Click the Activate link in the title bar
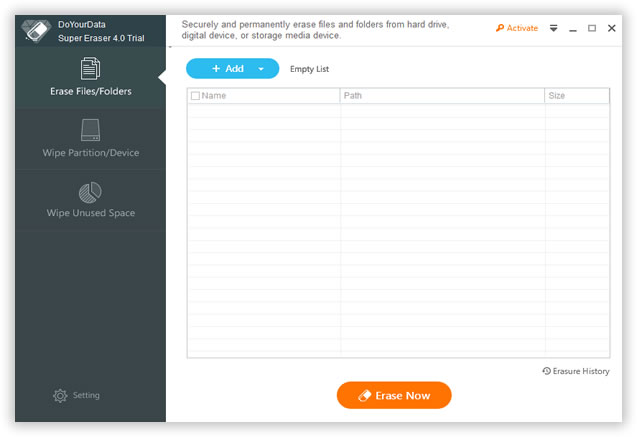The image size is (637, 437). 517,28
